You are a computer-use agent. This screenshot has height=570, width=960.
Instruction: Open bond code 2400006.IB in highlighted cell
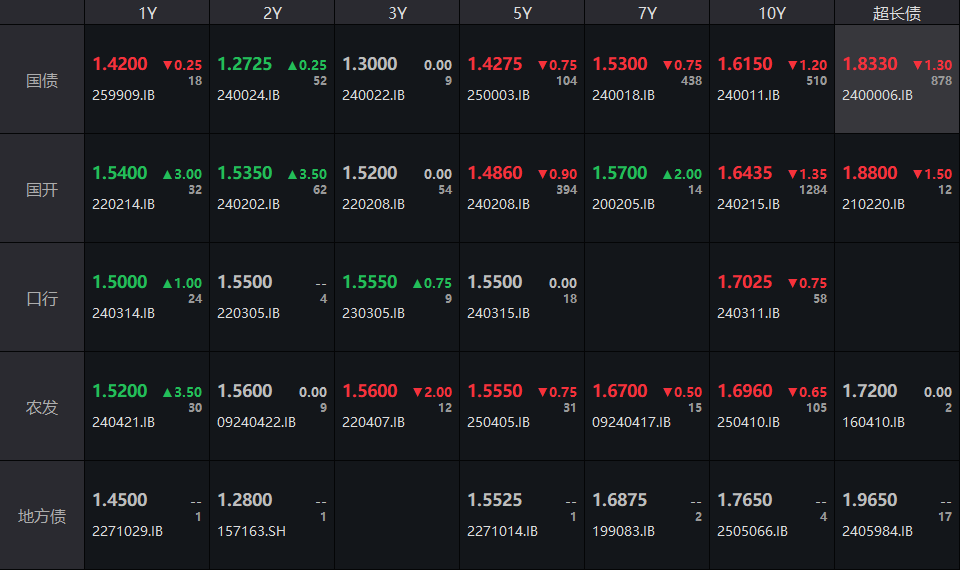(x=877, y=96)
